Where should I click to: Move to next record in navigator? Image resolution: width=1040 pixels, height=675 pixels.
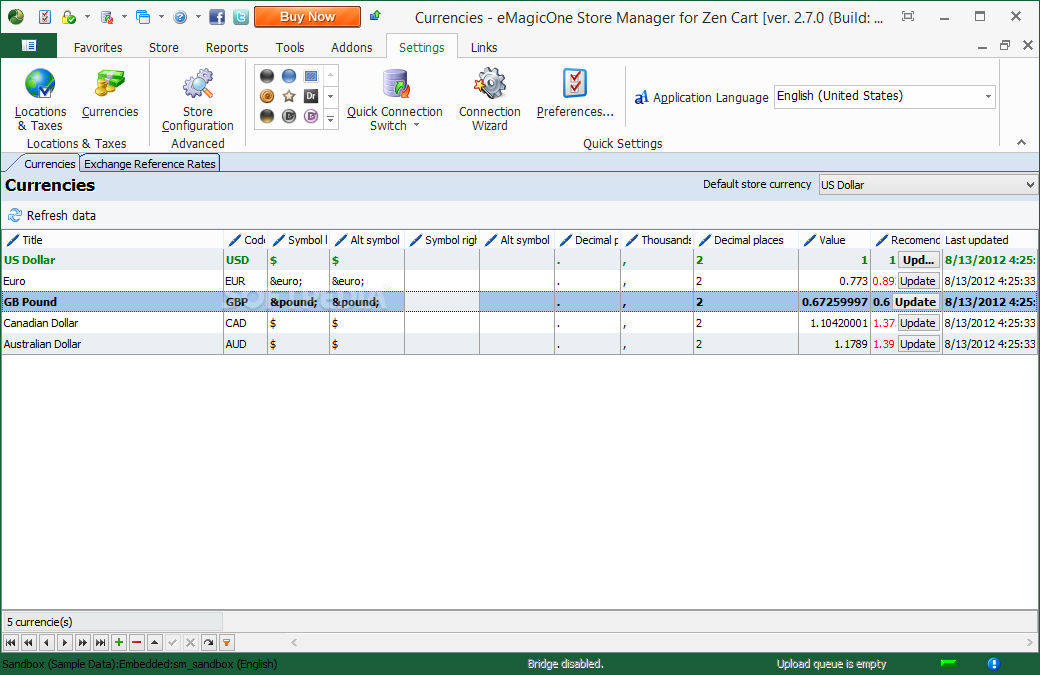(64, 642)
